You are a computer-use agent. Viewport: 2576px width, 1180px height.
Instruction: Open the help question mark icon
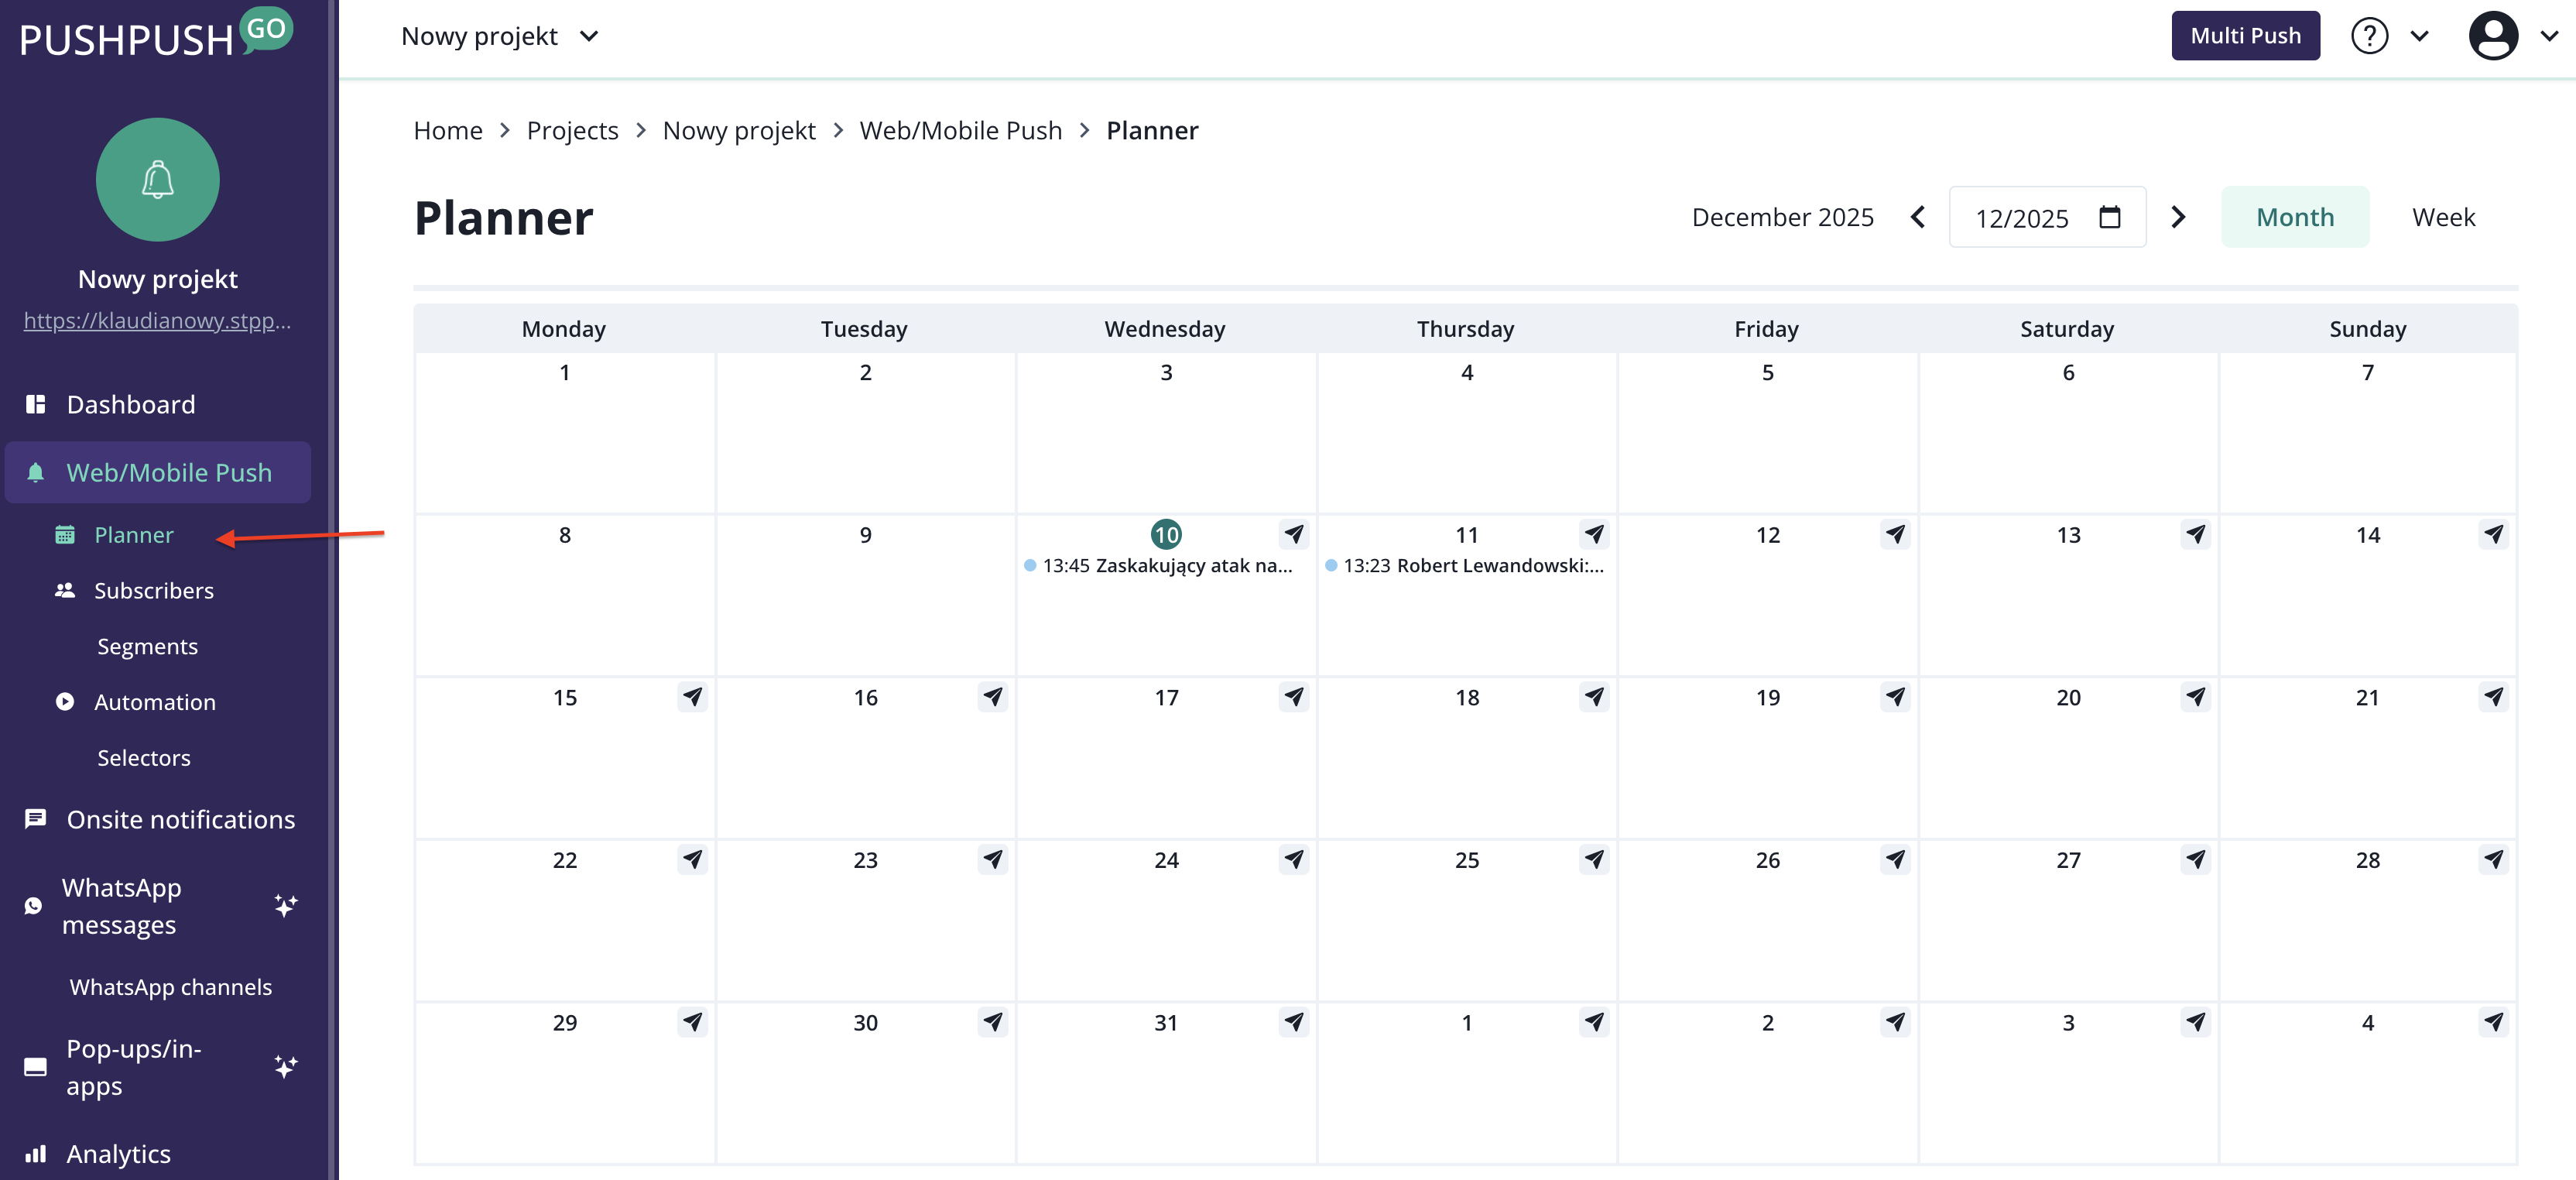tap(2369, 36)
